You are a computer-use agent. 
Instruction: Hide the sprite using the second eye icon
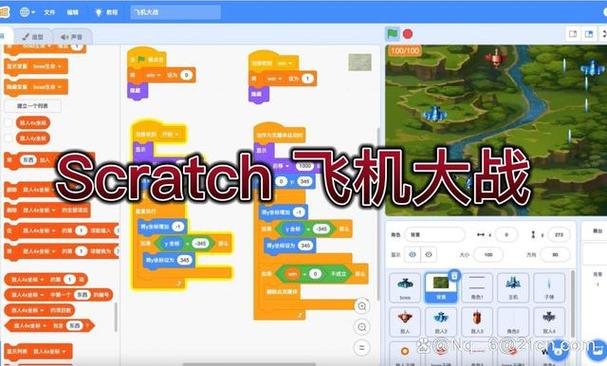429,254
